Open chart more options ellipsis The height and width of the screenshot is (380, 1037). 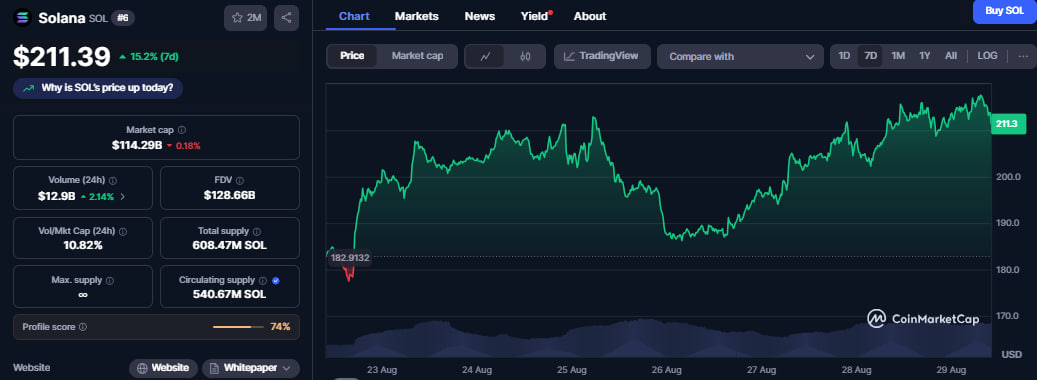click(1023, 56)
